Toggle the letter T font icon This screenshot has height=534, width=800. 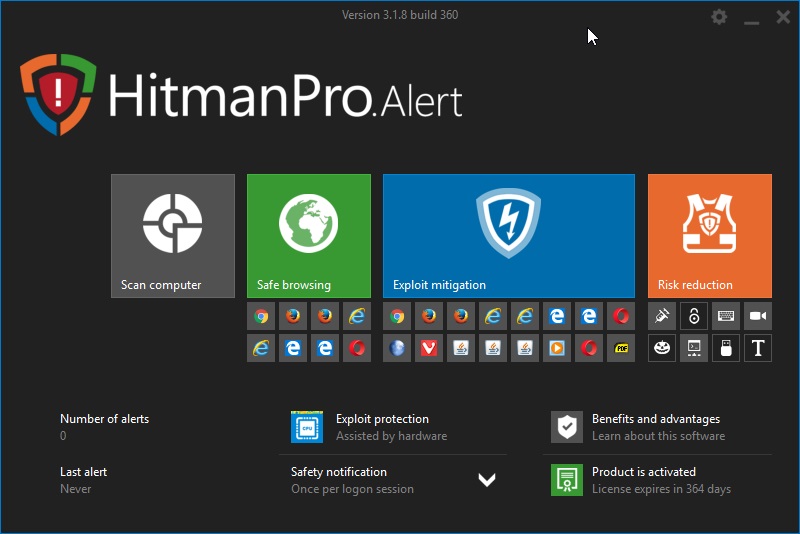(x=758, y=348)
